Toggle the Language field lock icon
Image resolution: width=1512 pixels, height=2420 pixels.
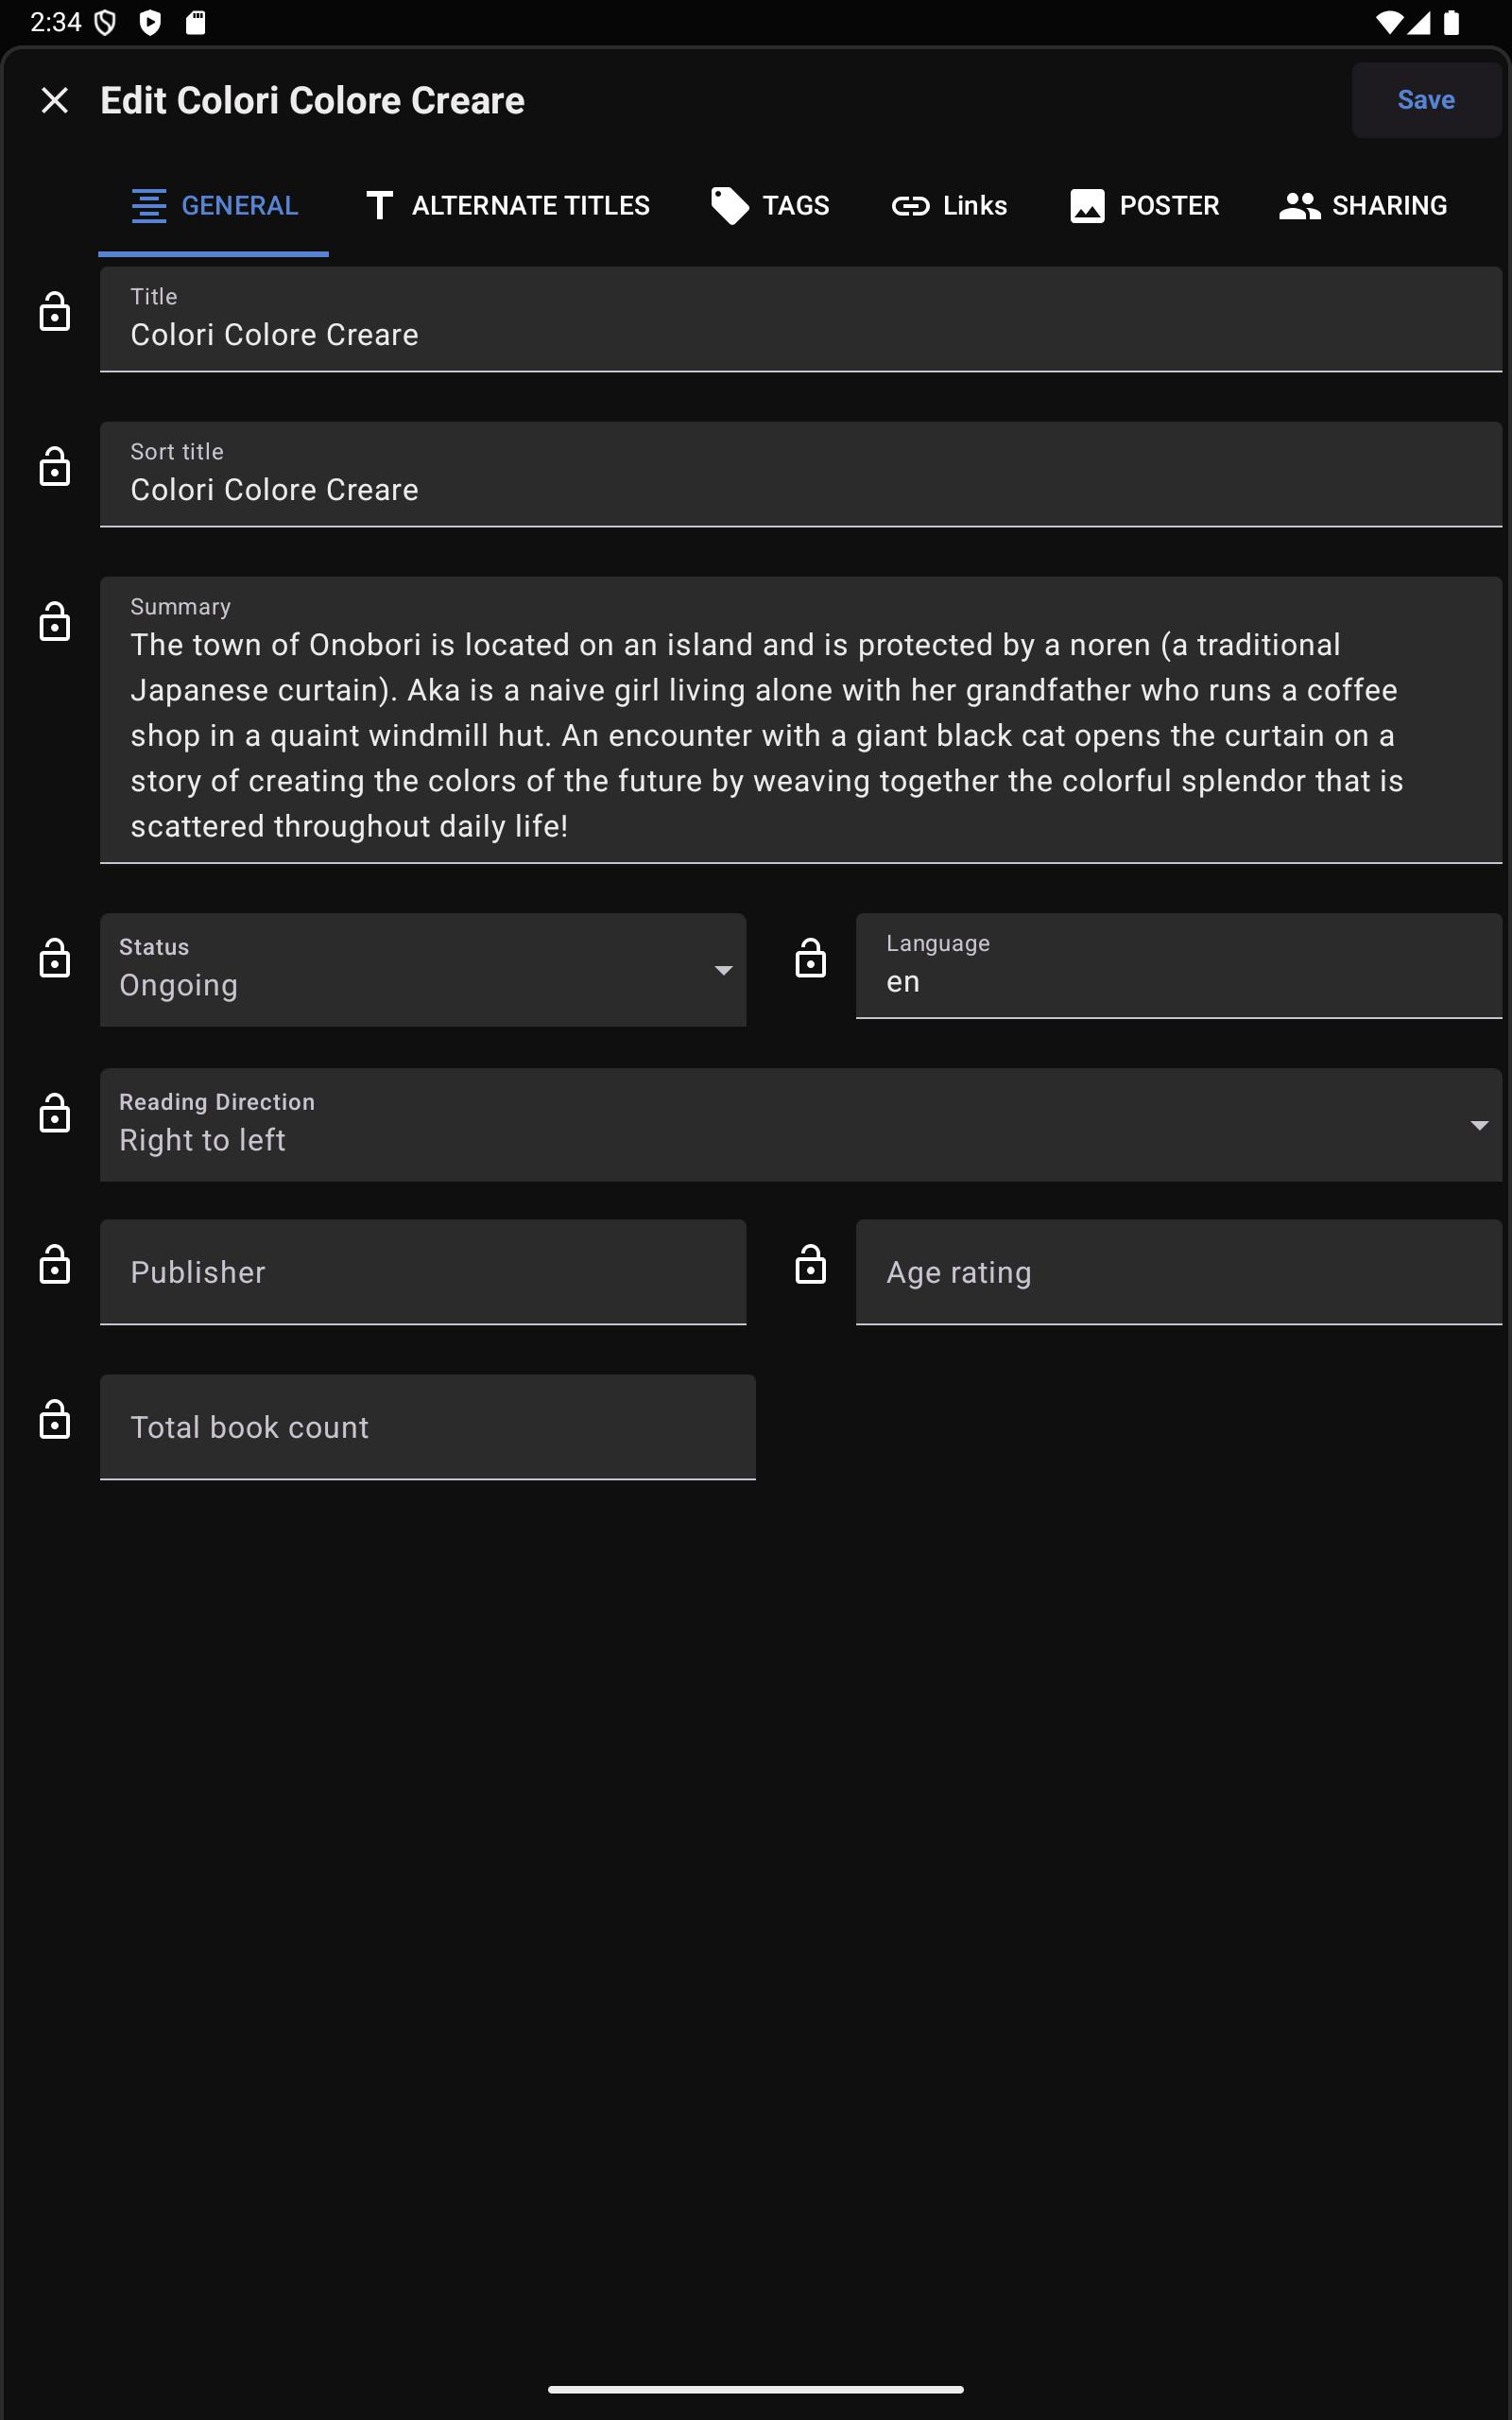pos(810,959)
